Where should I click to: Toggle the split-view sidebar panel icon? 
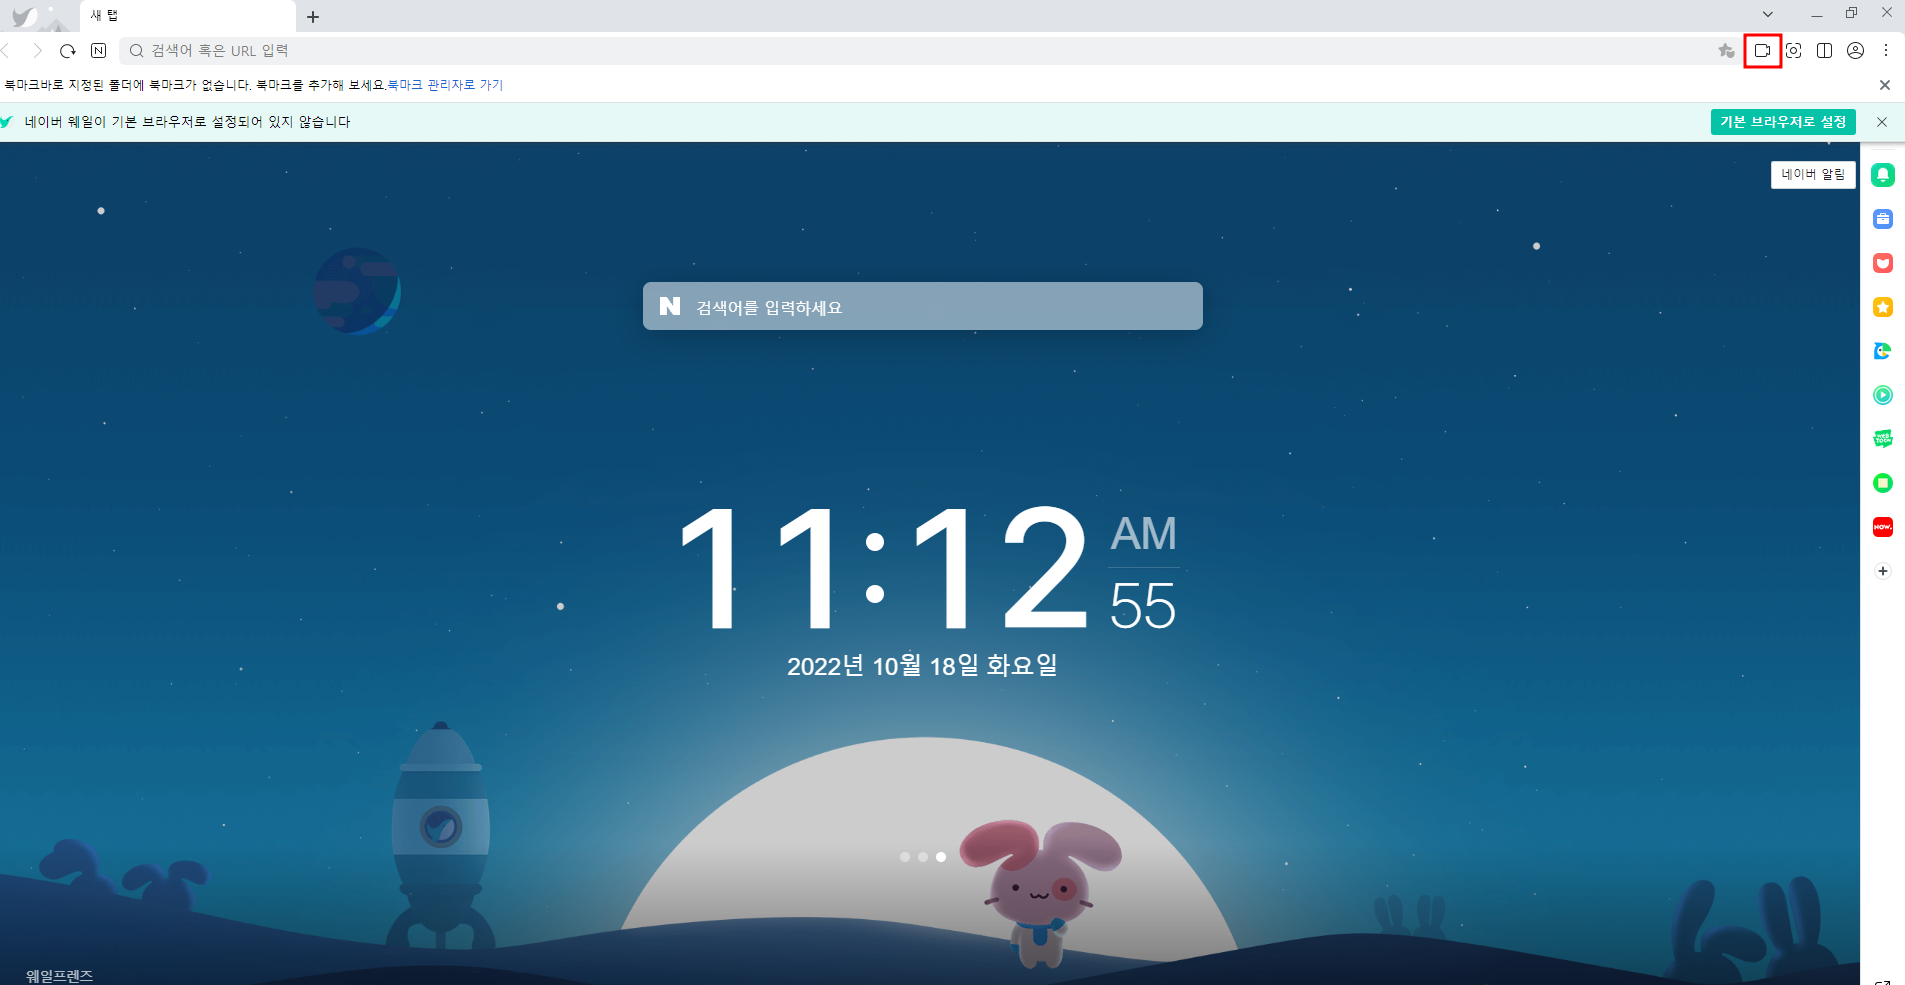[x=1824, y=50]
